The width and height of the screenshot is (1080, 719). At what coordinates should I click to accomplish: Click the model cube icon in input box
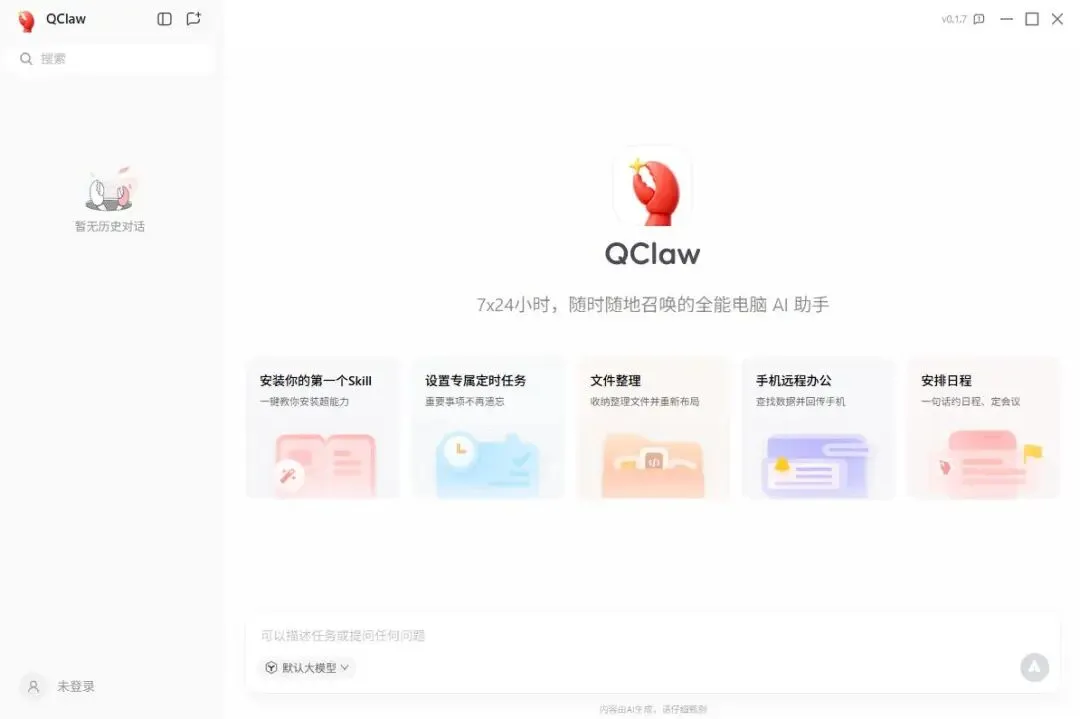click(271, 667)
